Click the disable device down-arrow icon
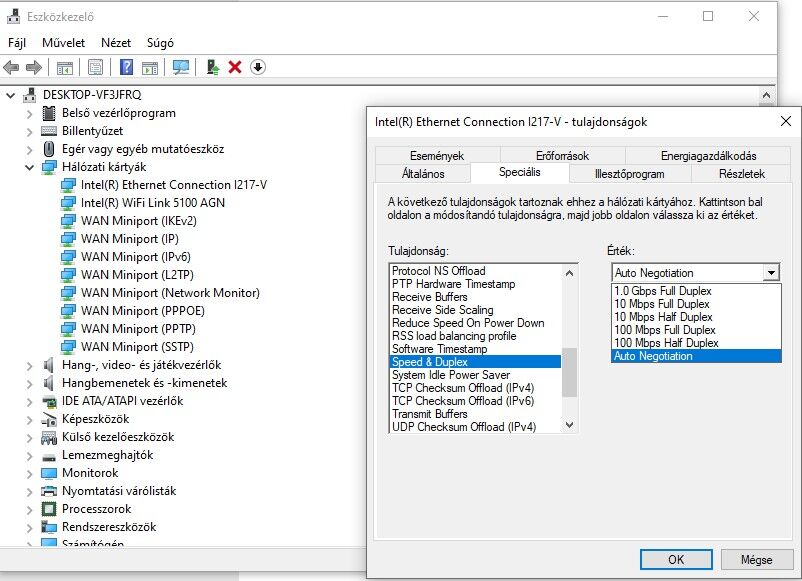Screen dimensions: 802x581 coord(258,67)
